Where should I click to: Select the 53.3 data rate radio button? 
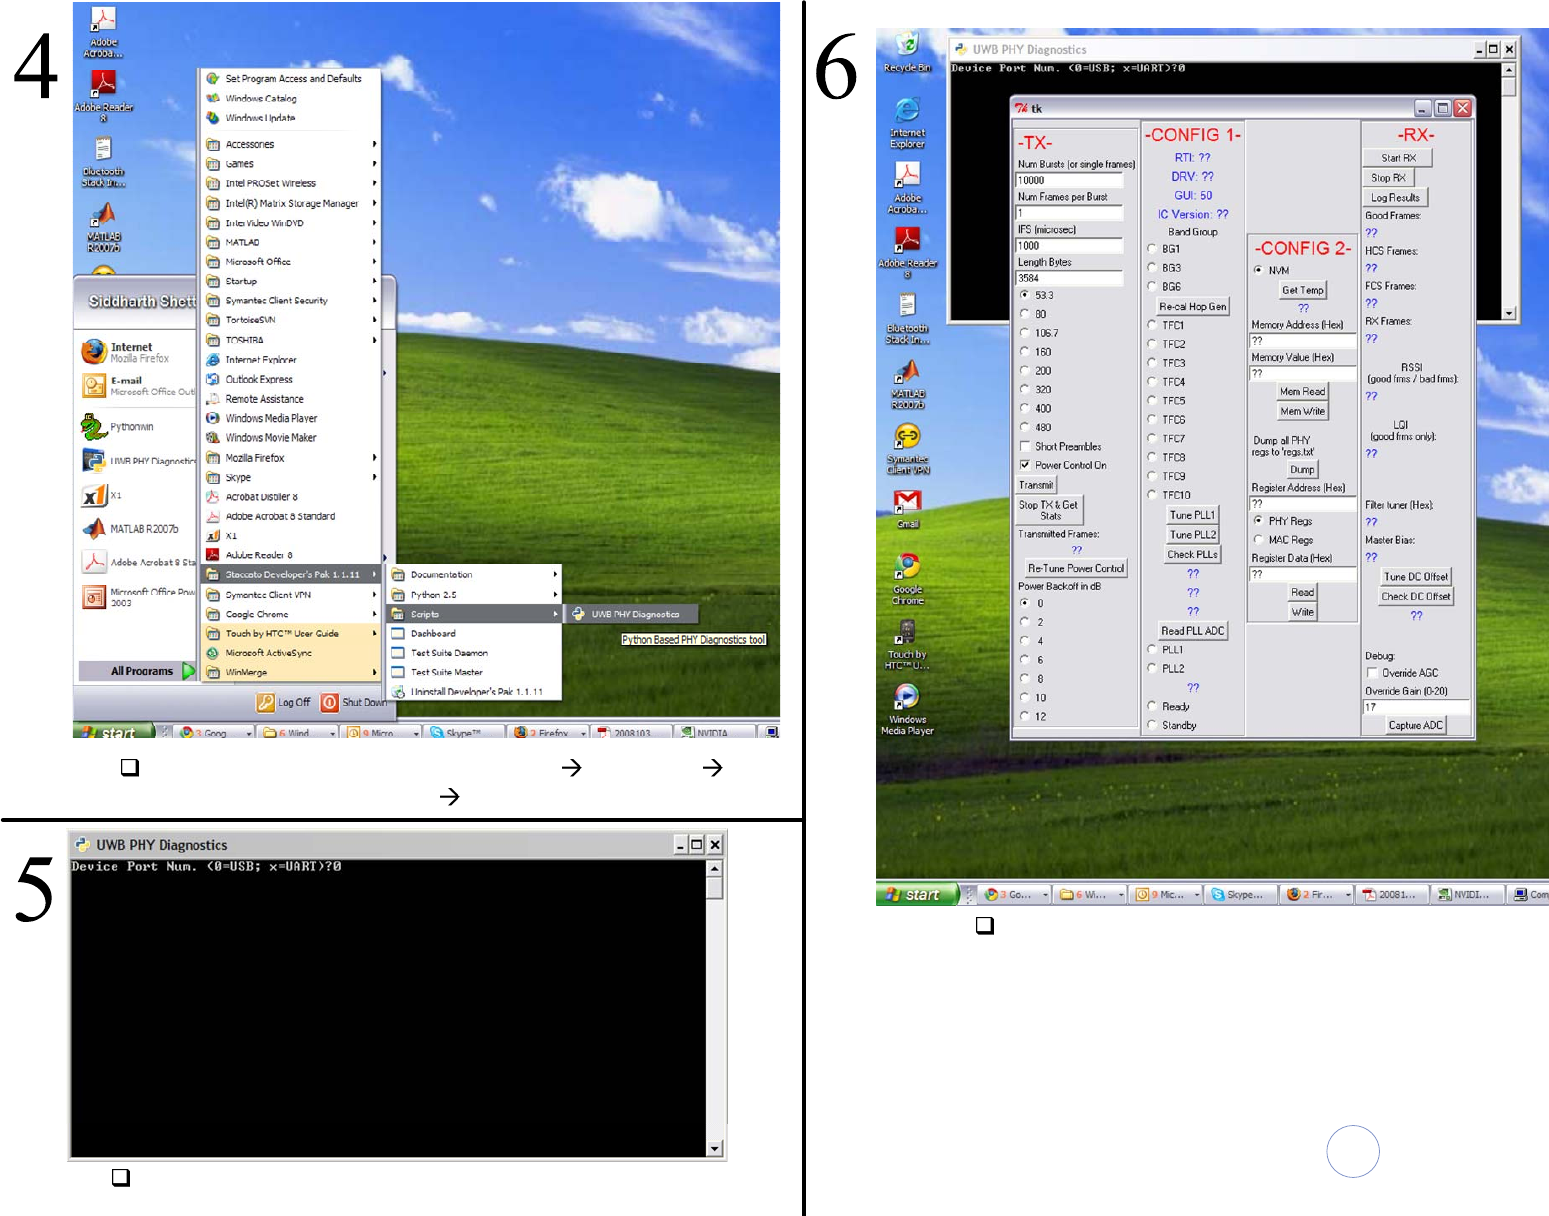1024,295
